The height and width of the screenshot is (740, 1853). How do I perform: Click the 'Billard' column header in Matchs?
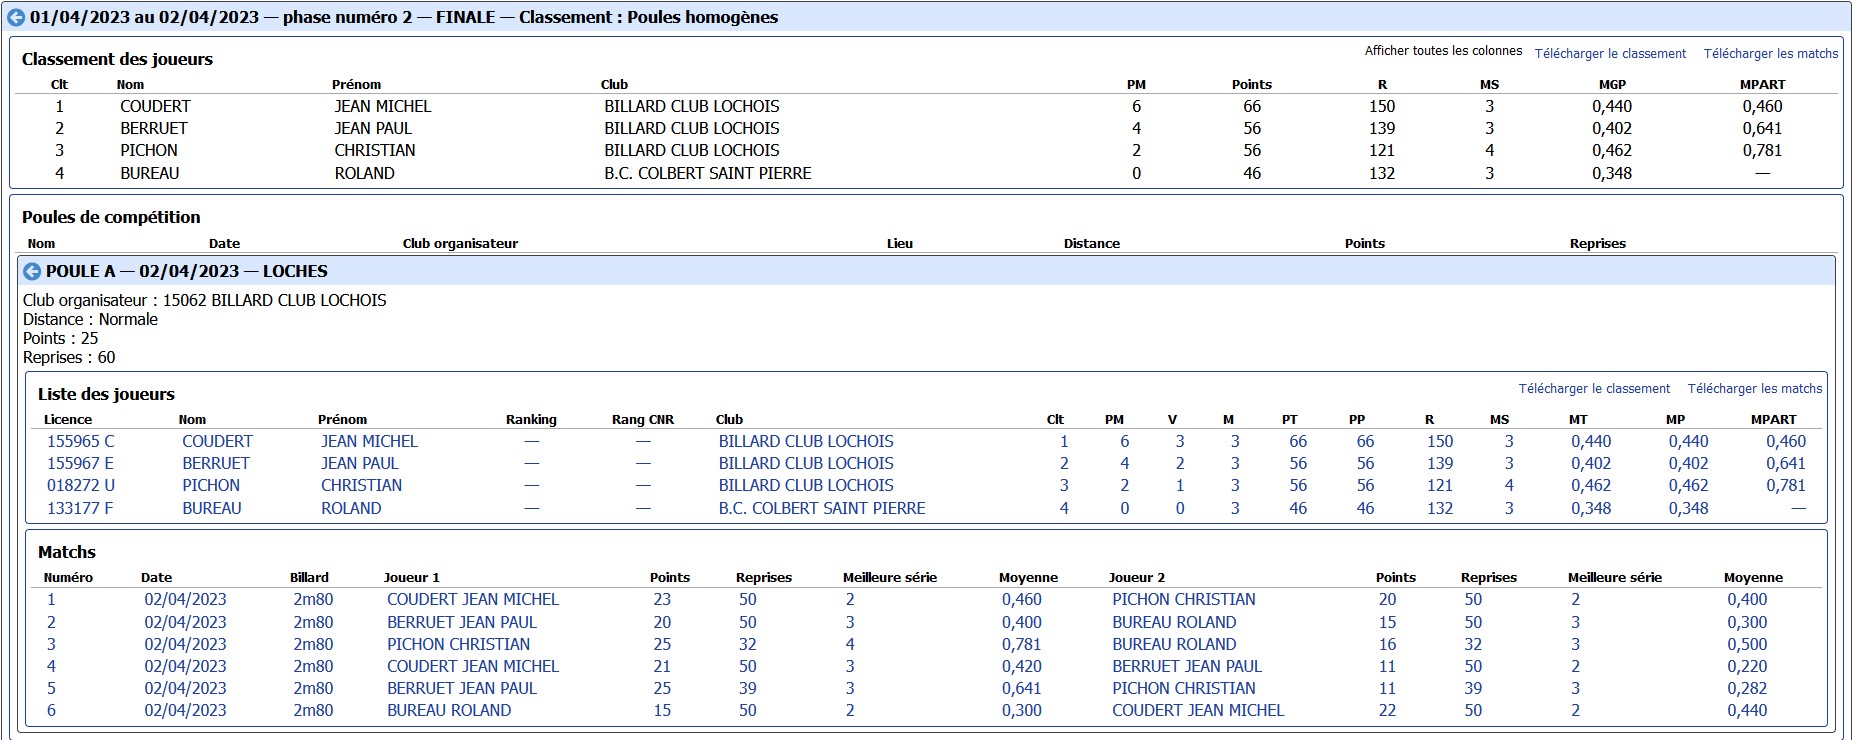pos(309,578)
